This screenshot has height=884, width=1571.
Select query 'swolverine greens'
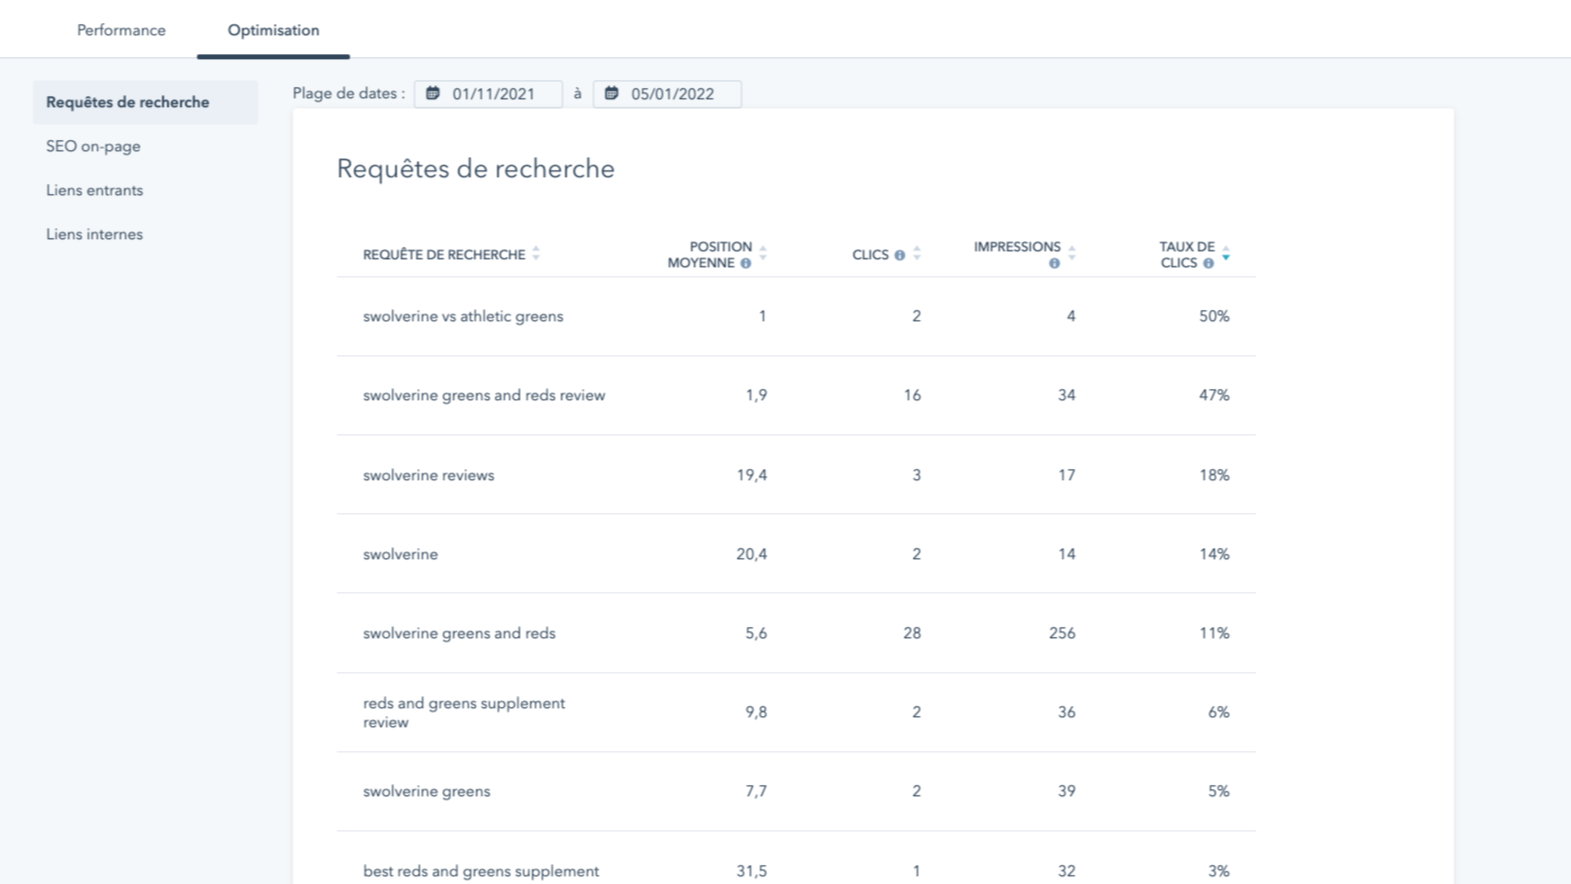tap(426, 791)
